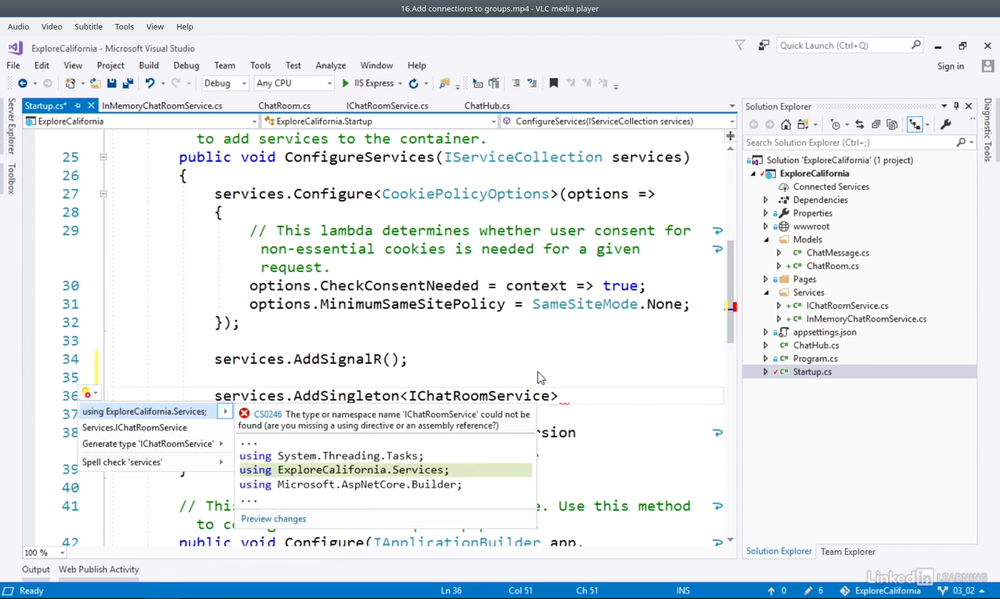Toggle Auto Hide pin on Solution Explorer
1000x599 pixels.
tap(956, 106)
